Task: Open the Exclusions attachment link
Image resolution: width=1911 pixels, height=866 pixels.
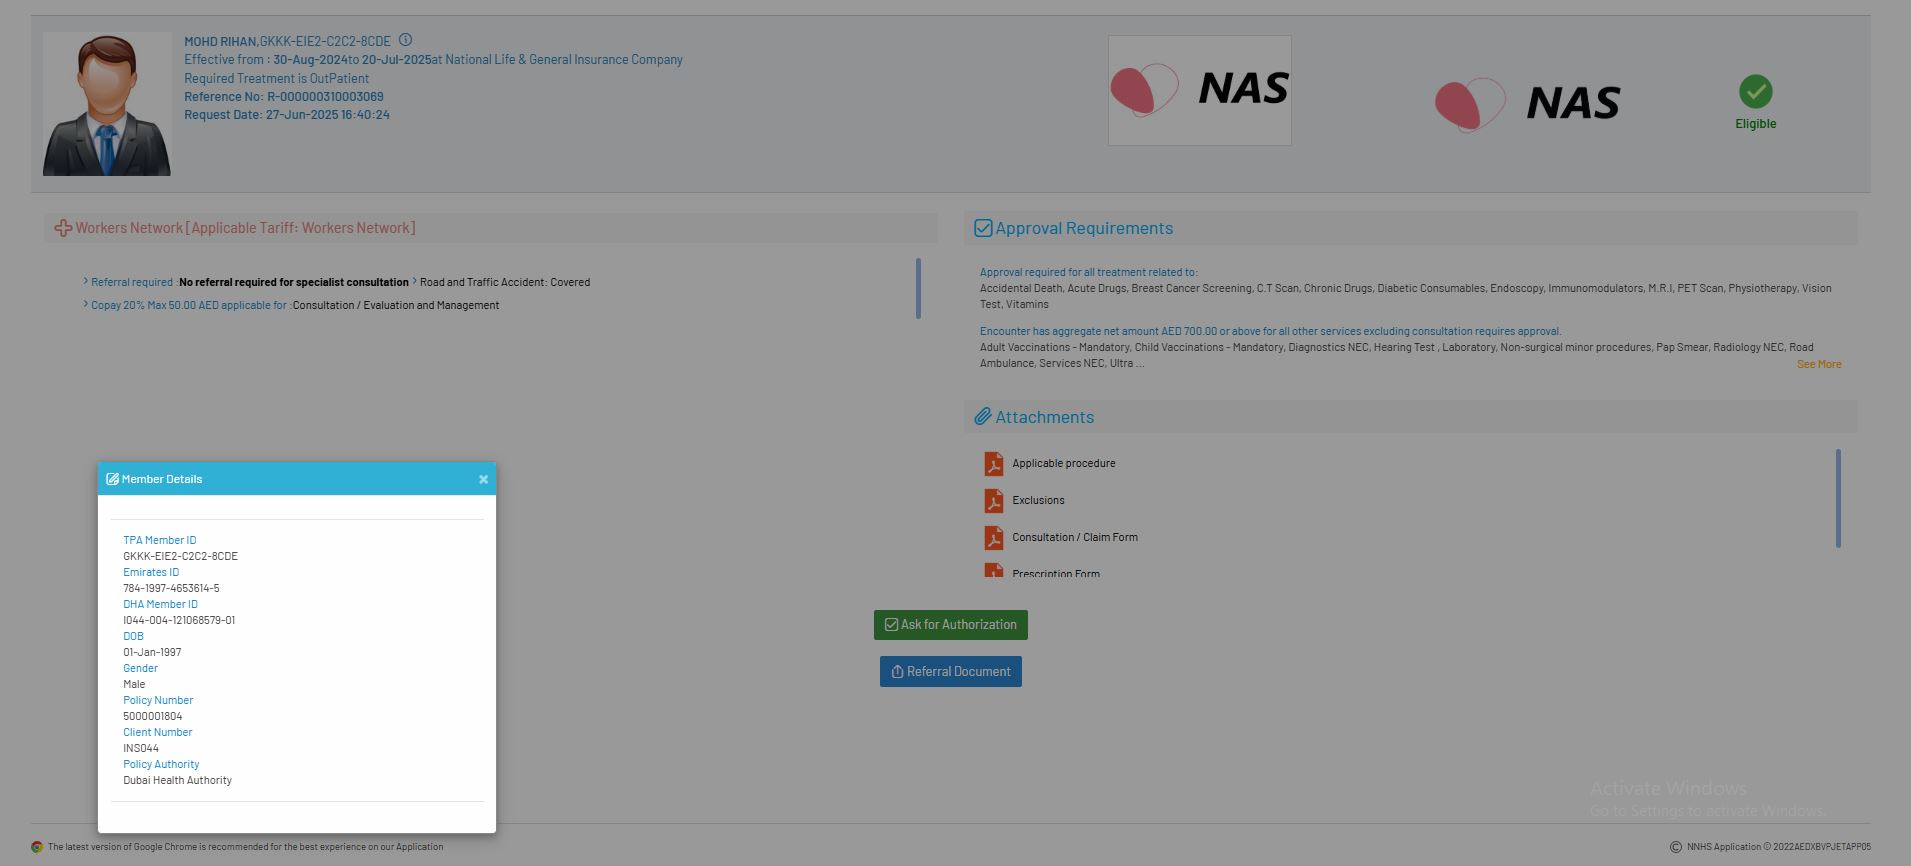Action: pyautogui.click(x=1038, y=500)
